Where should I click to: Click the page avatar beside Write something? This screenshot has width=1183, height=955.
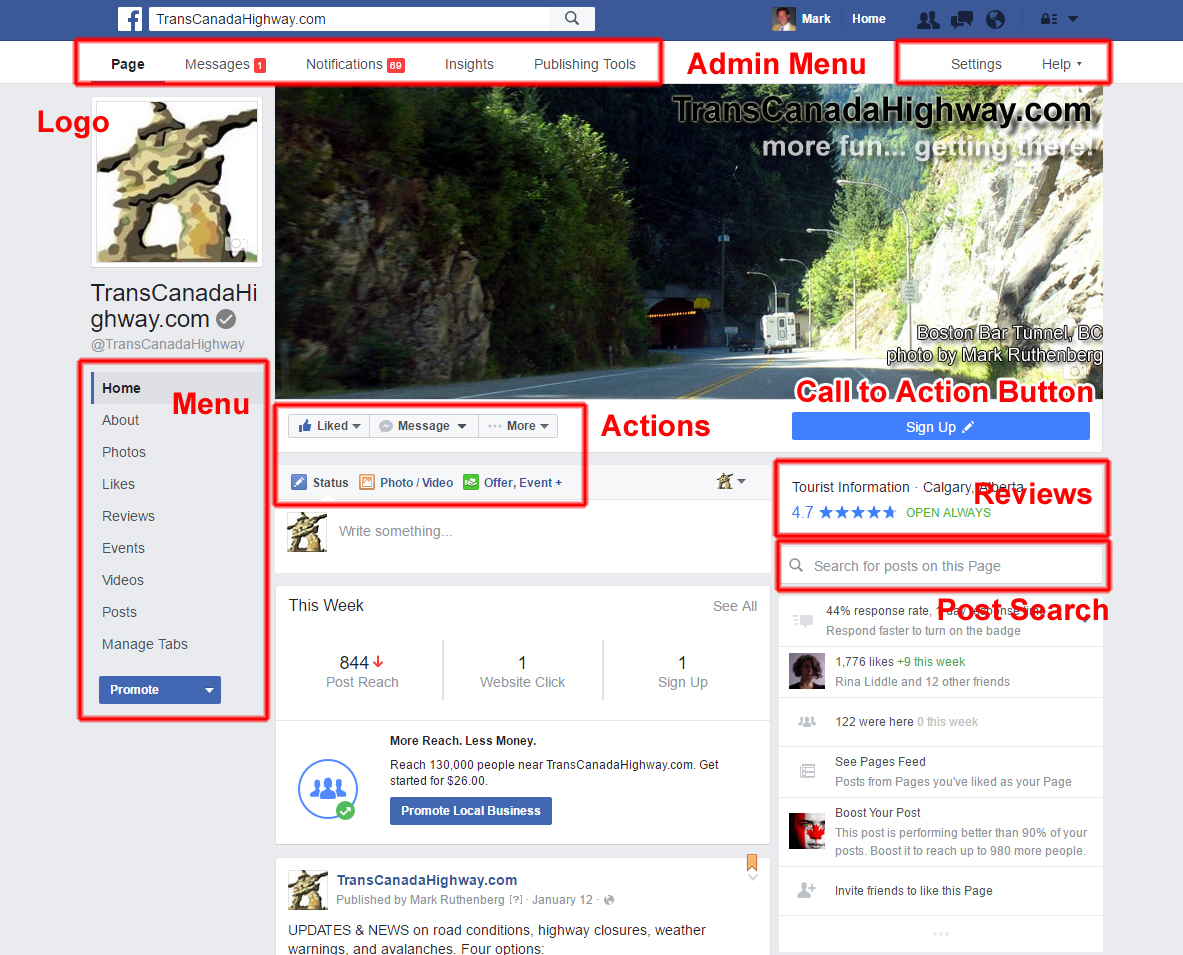[307, 532]
